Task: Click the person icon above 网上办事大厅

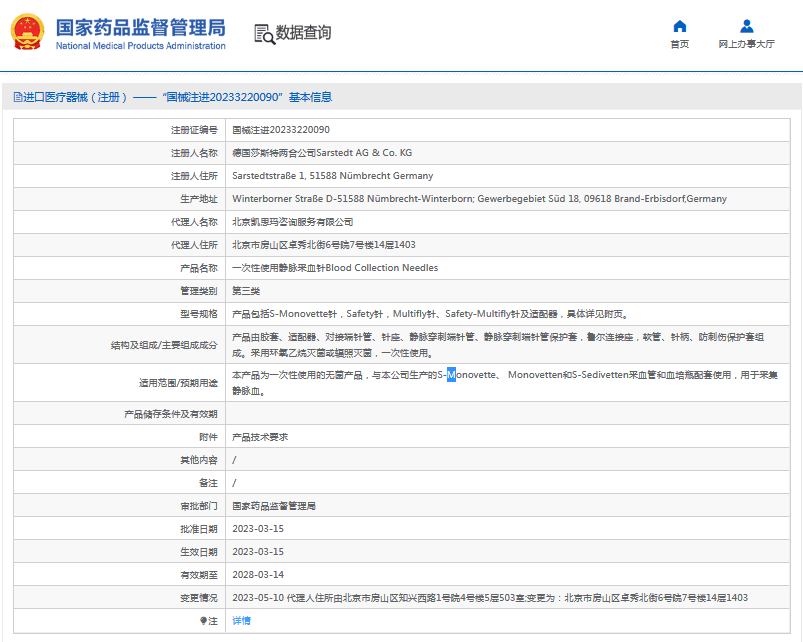Action: (746, 26)
